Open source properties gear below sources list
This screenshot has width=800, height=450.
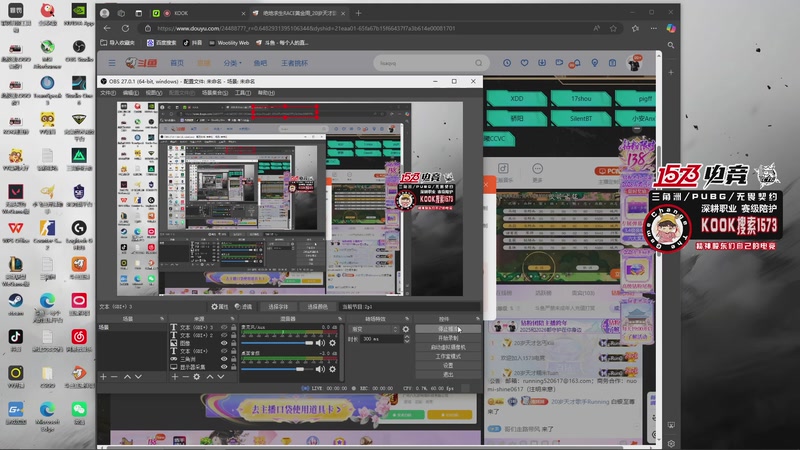pos(197,377)
